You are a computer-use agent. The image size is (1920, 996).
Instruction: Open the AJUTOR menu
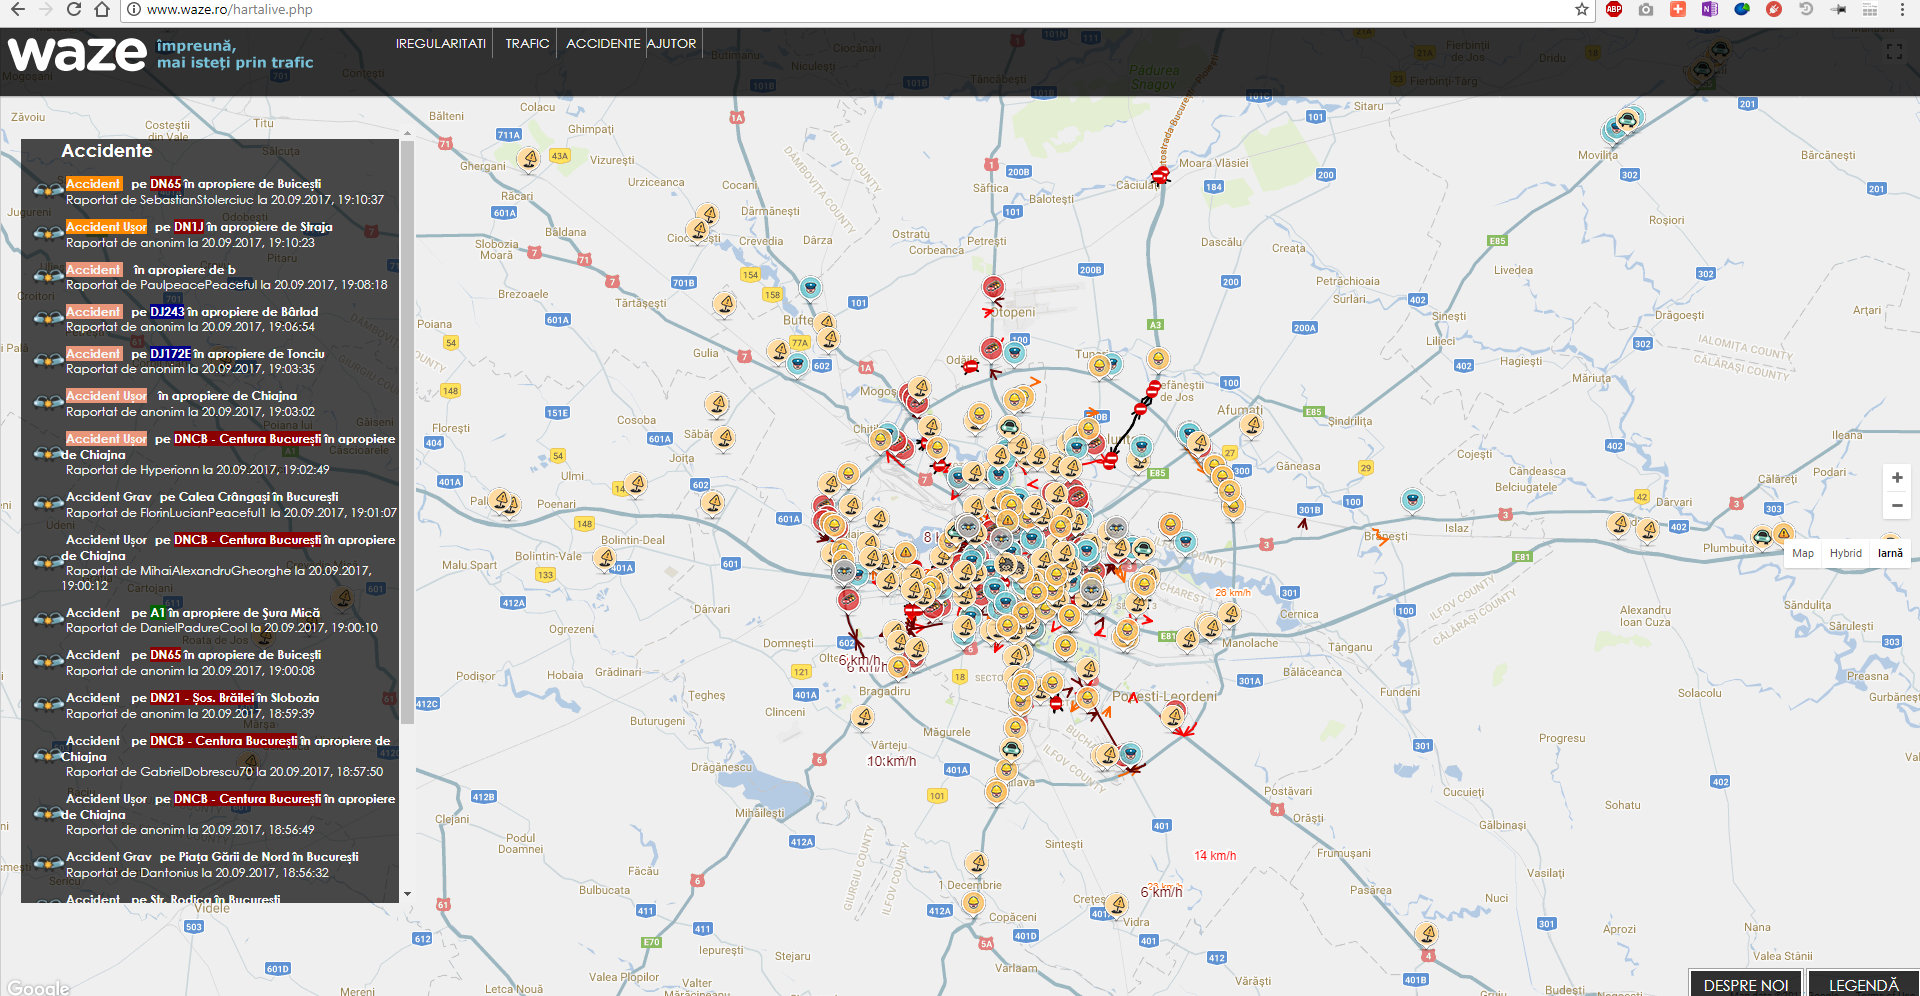coord(671,43)
